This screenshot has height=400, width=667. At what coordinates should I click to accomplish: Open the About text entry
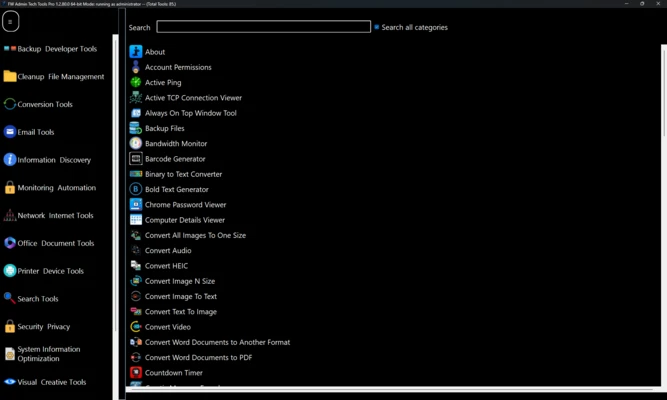(155, 52)
